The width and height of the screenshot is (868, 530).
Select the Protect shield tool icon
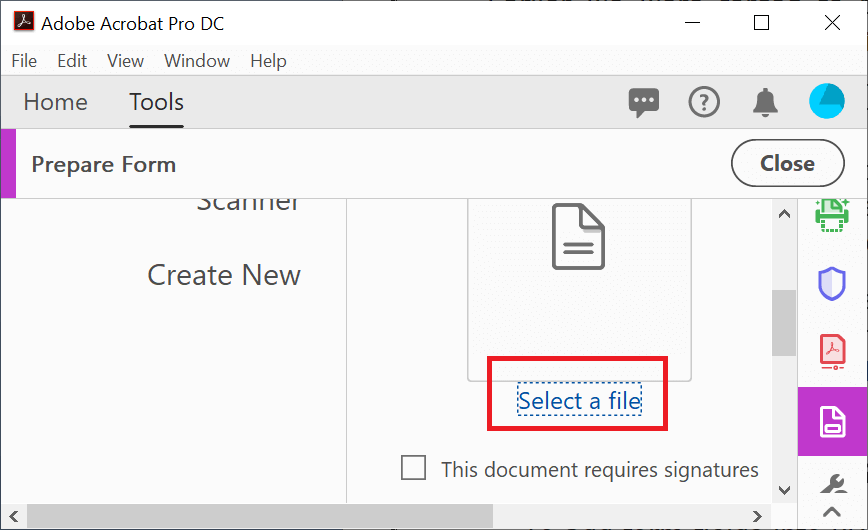[x=832, y=284]
